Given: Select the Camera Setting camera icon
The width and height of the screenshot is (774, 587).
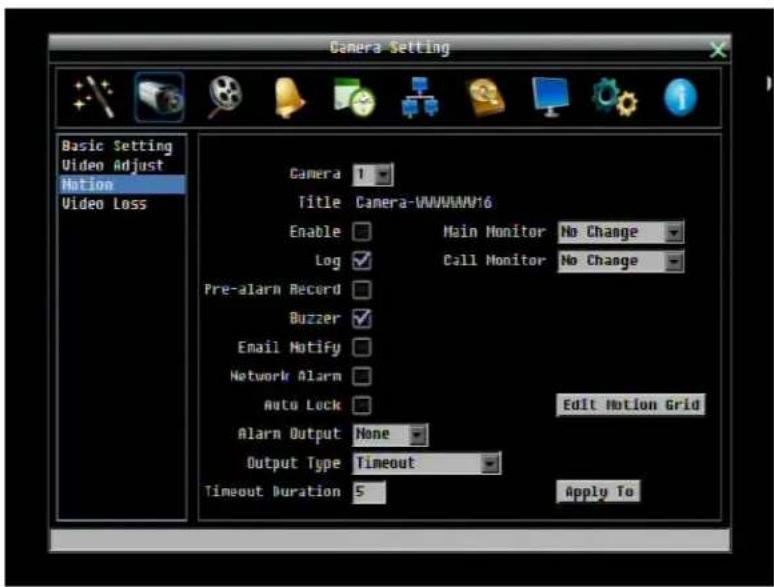Looking at the screenshot, I should point(159,97).
